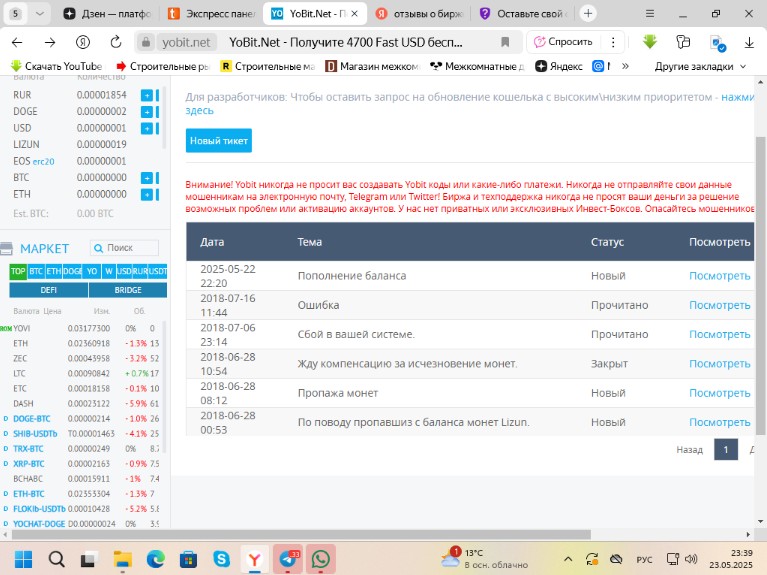Open SHIB-USDTb market pair
The width and height of the screenshot is (767, 575).
35,434
